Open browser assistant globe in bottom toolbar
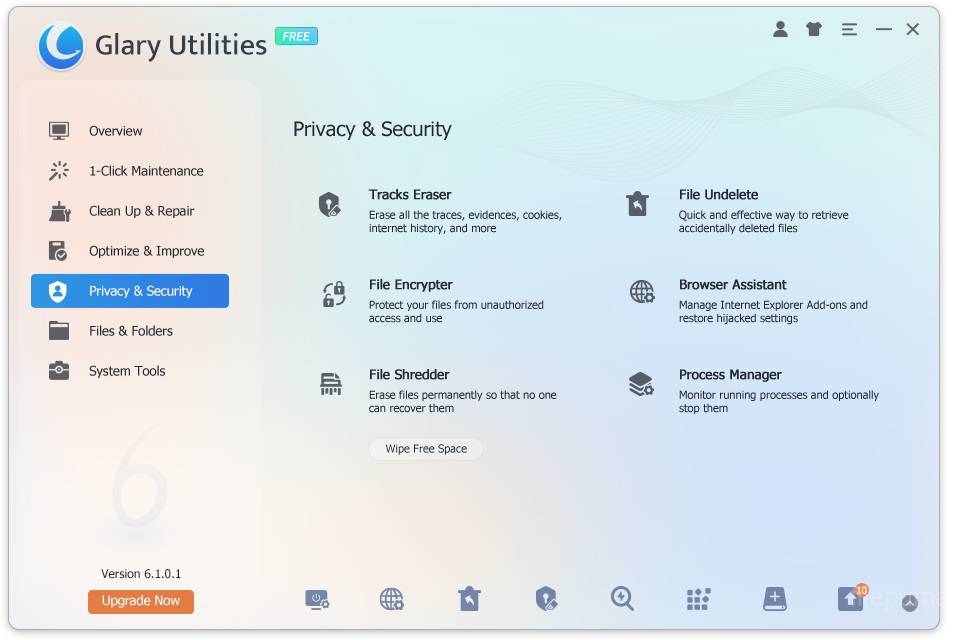This screenshot has width=960, height=640. 392,599
